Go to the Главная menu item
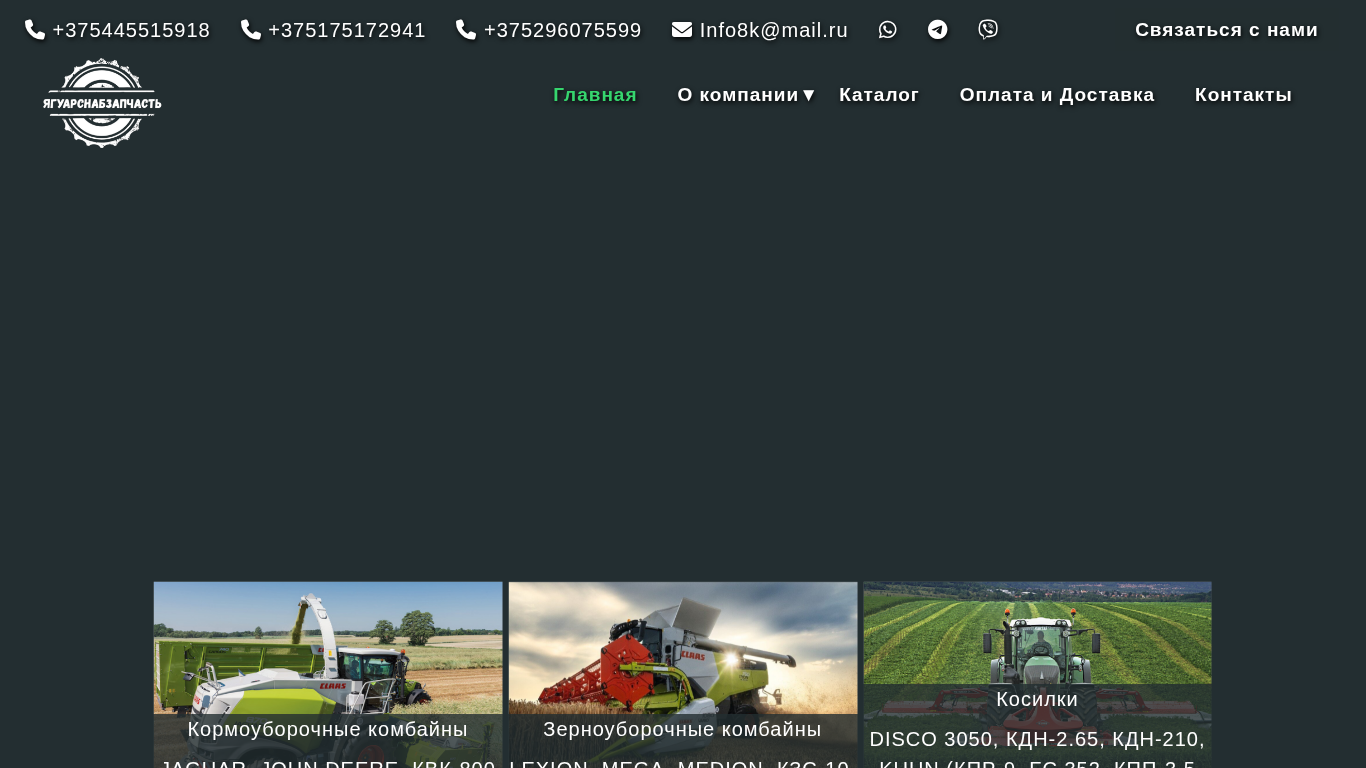1366x768 pixels. coord(595,95)
